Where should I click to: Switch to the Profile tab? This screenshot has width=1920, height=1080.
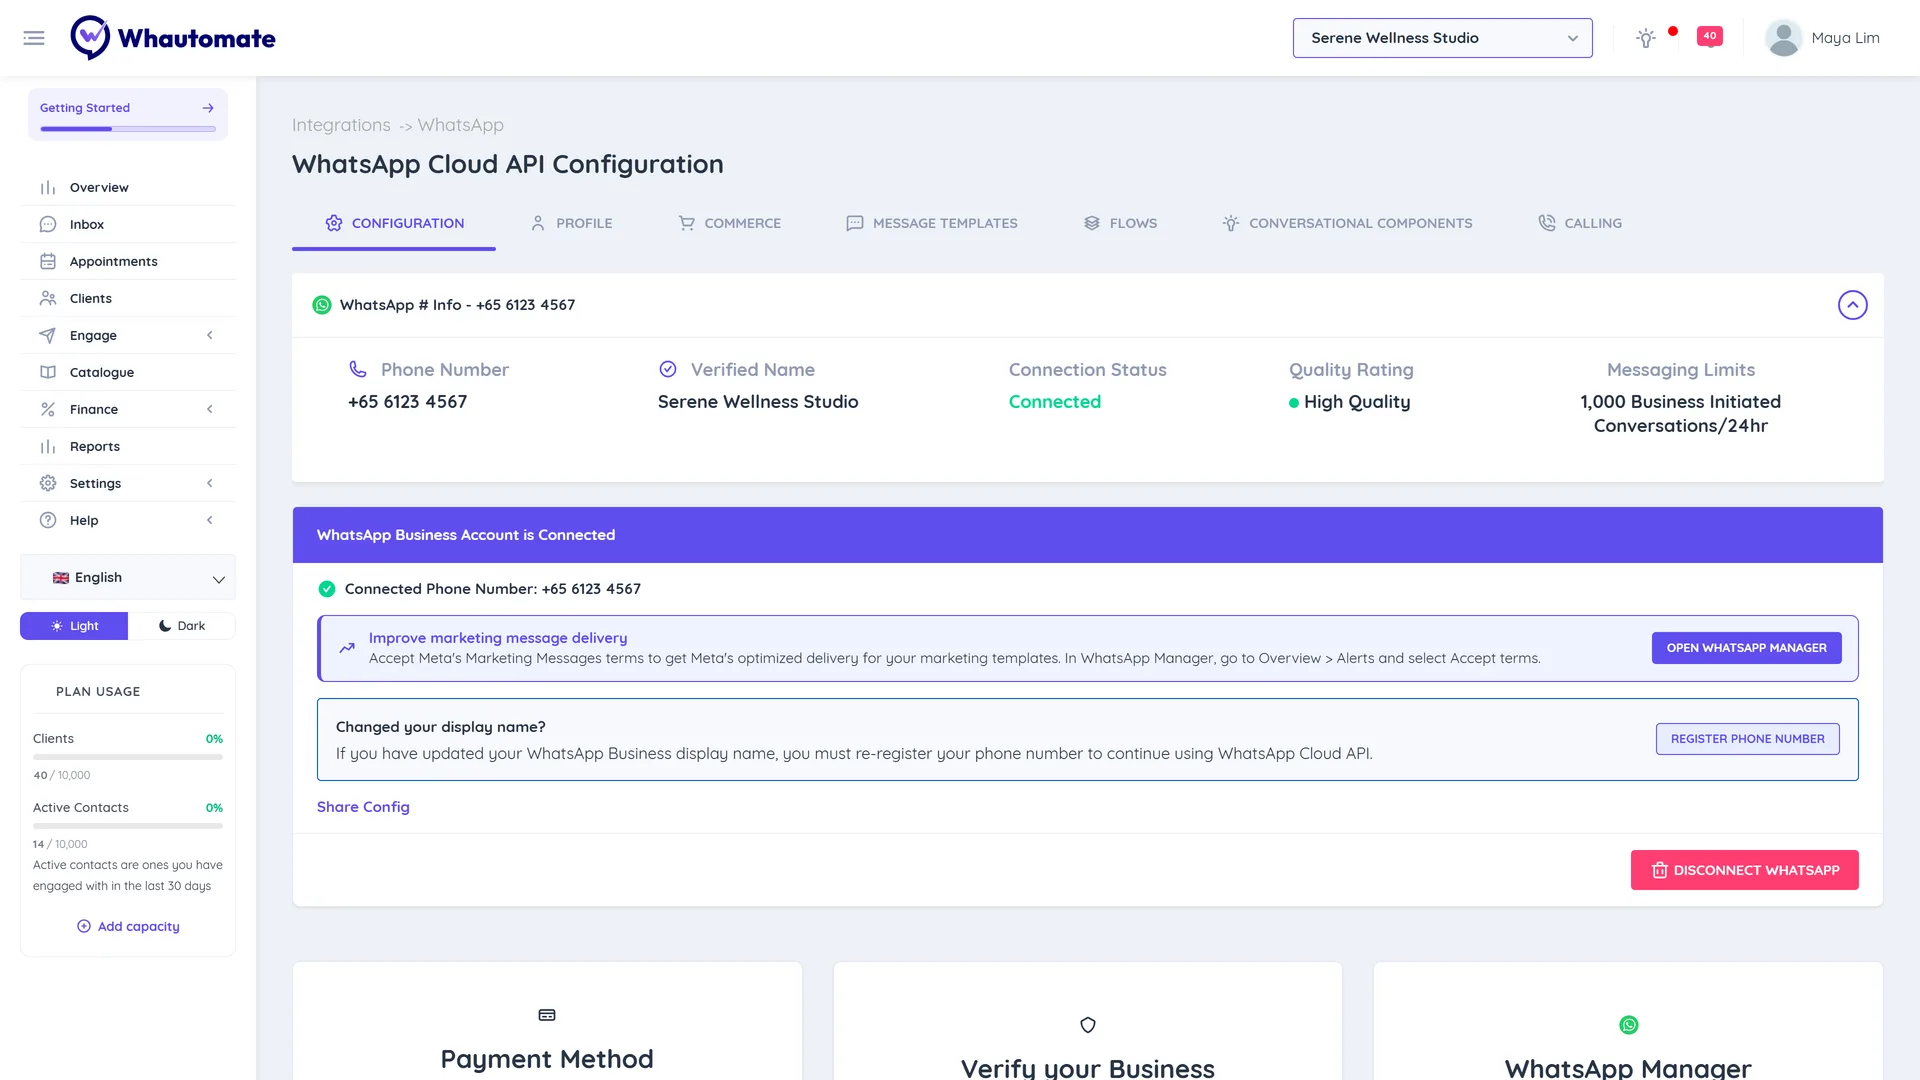click(571, 223)
